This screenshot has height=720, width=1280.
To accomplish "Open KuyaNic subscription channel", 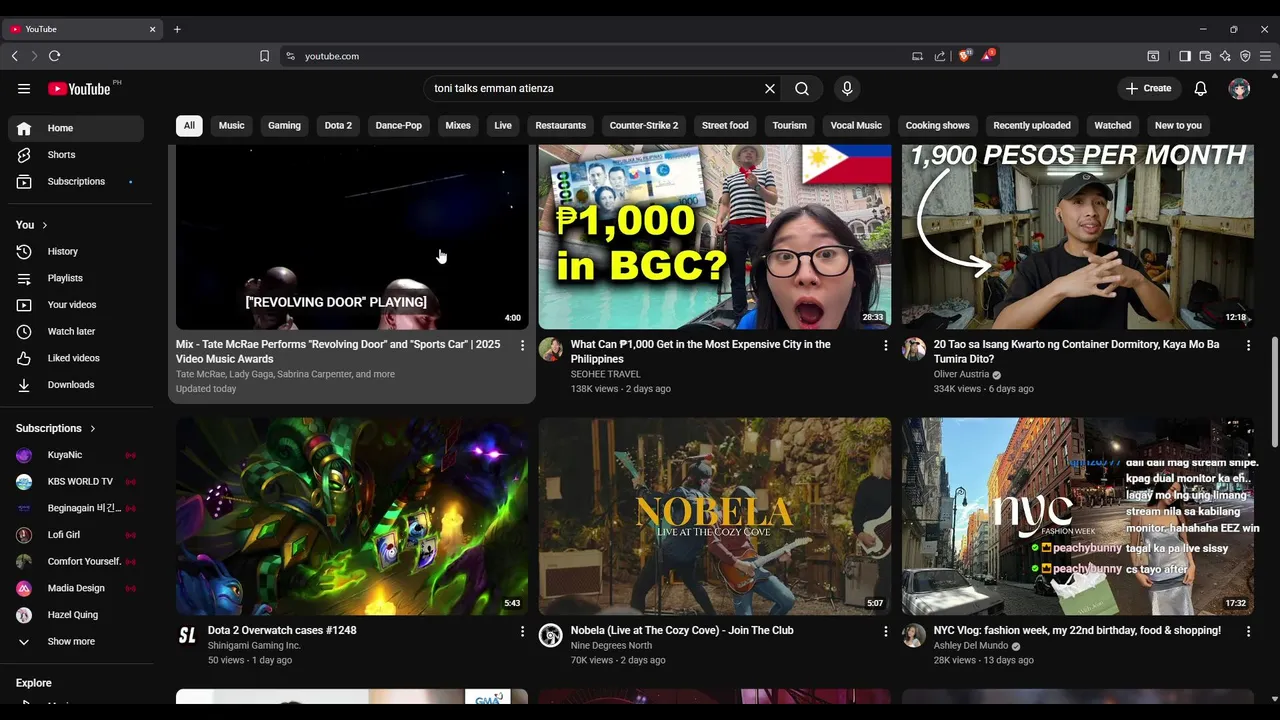I will click(x=76, y=455).
